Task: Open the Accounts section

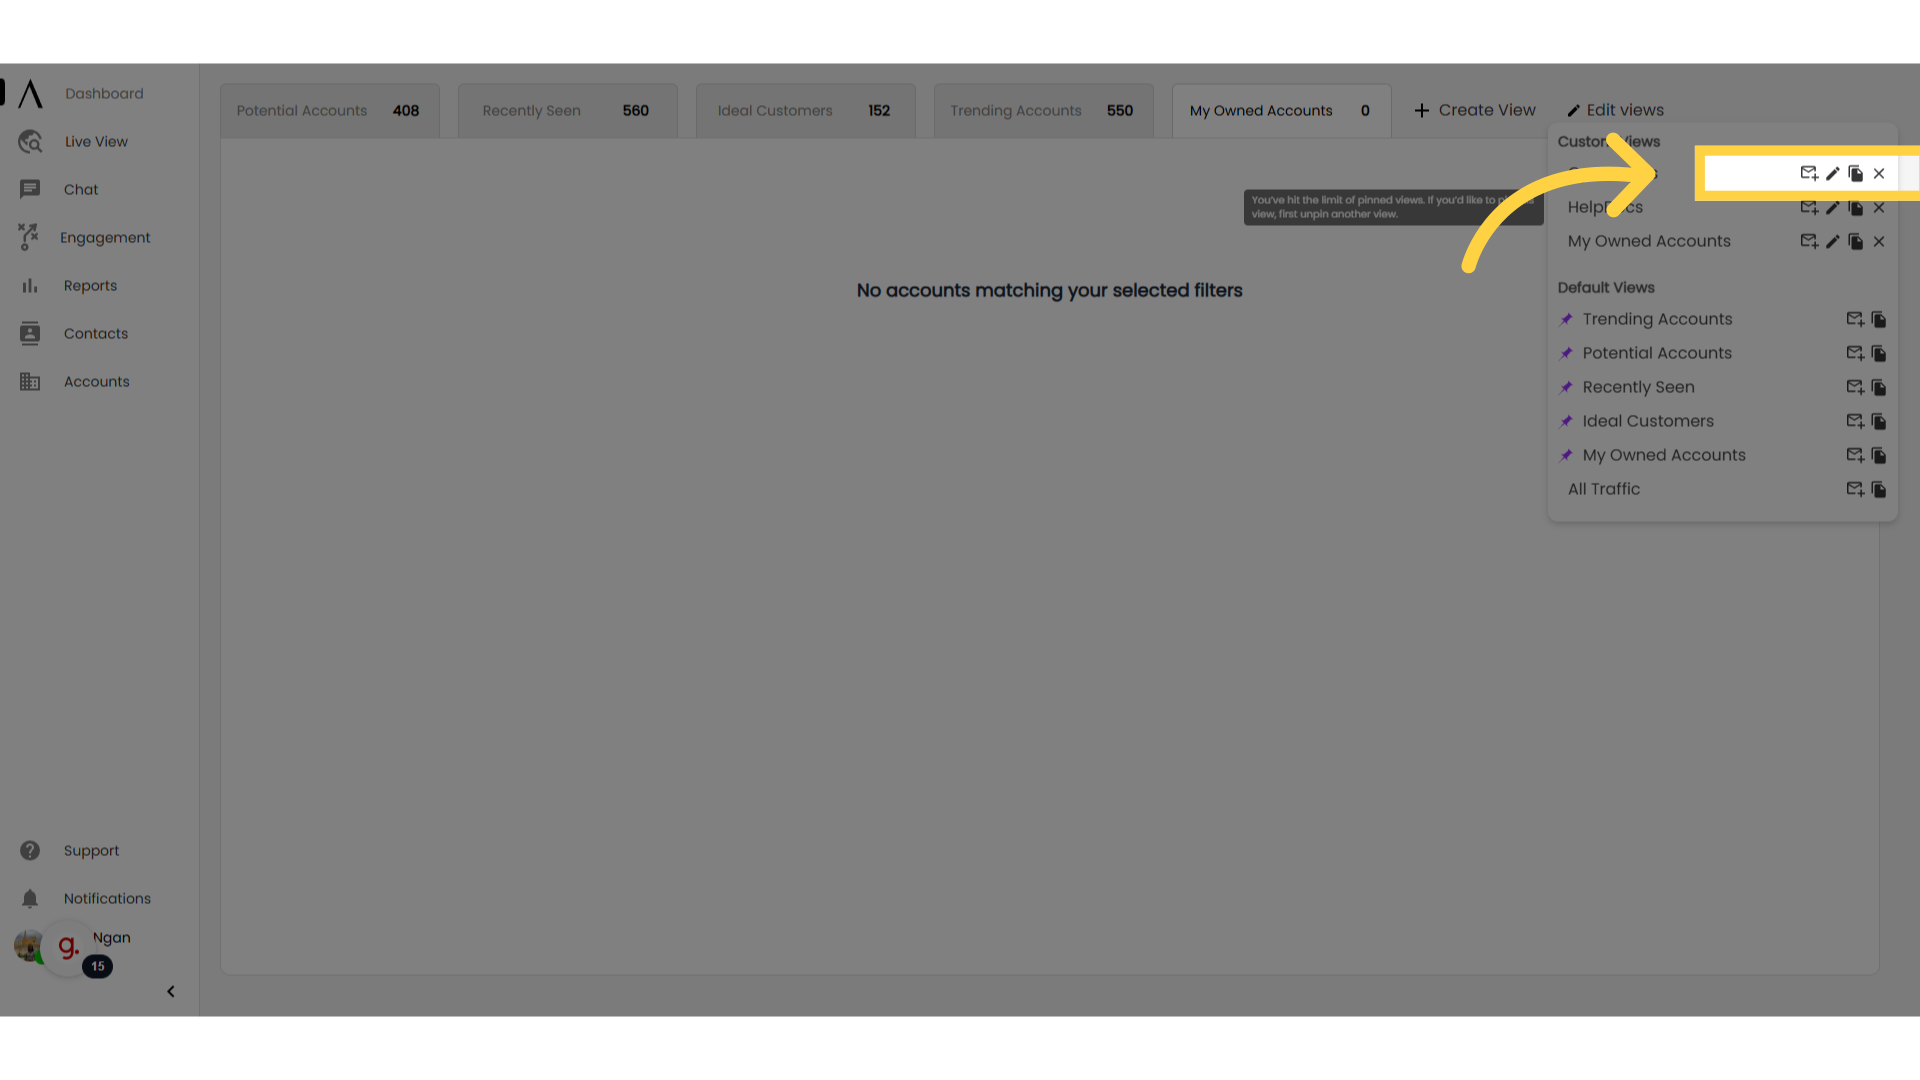Action: tap(96, 380)
